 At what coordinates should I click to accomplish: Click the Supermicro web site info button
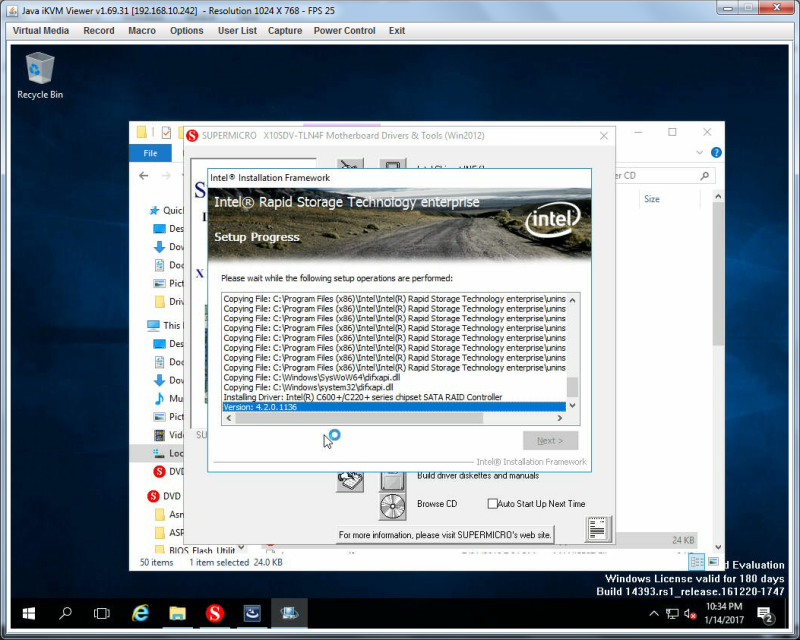pyautogui.click(x=445, y=535)
